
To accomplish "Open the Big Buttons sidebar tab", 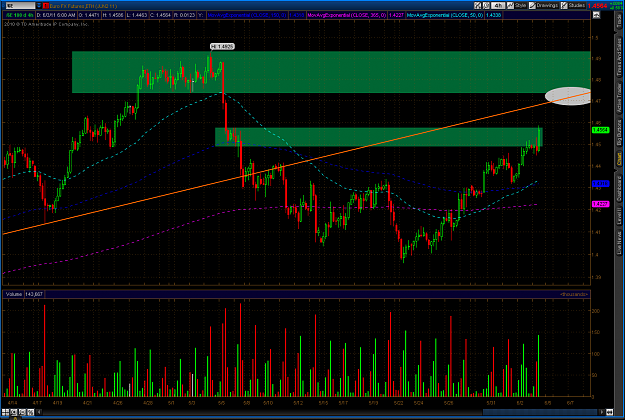I will [619, 133].
